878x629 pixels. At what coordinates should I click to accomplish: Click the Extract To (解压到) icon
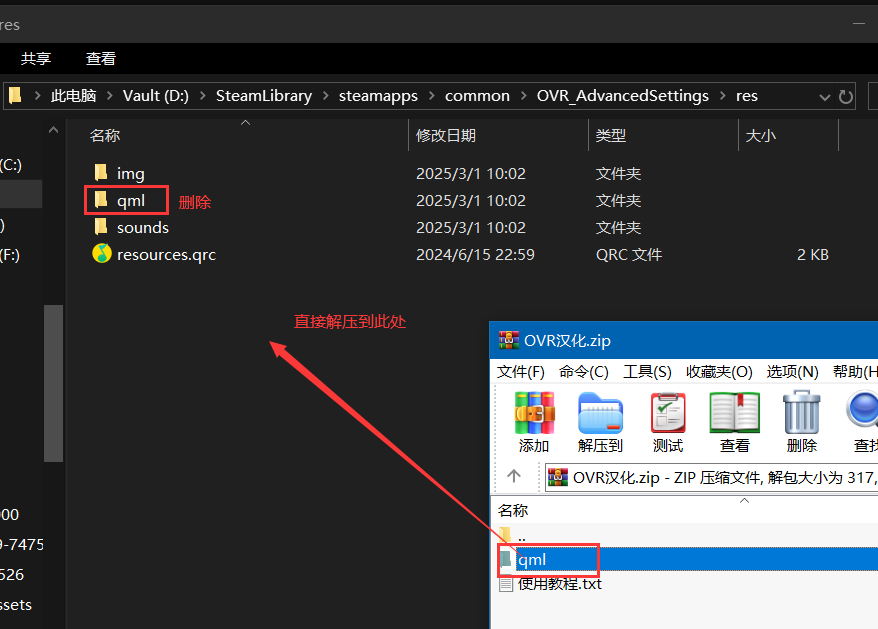[600, 422]
